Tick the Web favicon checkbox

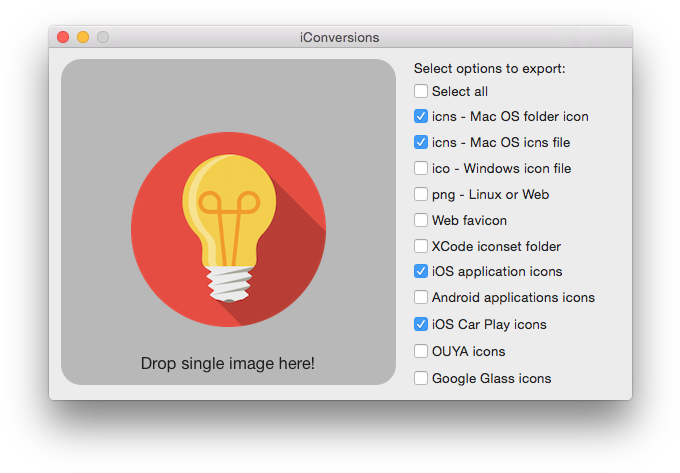[x=421, y=220]
